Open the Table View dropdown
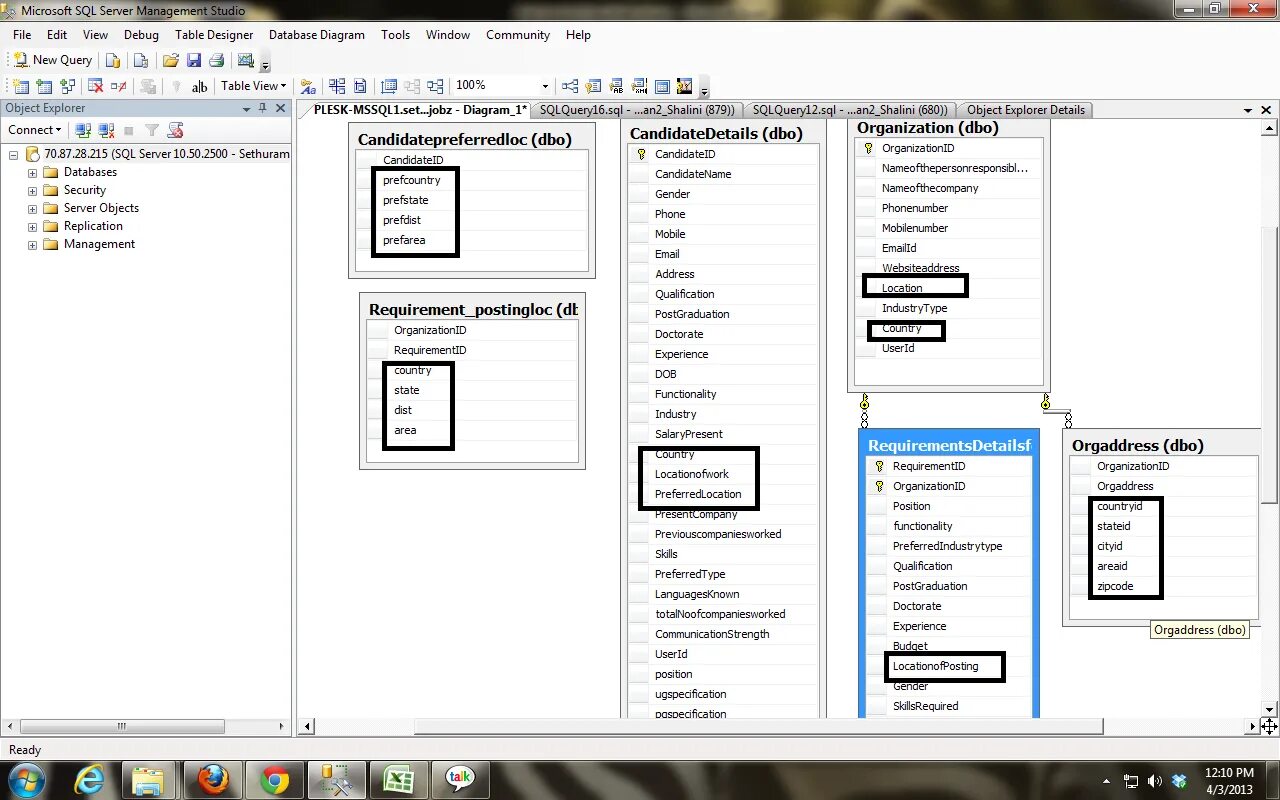Image resolution: width=1280 pixels, height=800 pixels. (x=253, y=86)
